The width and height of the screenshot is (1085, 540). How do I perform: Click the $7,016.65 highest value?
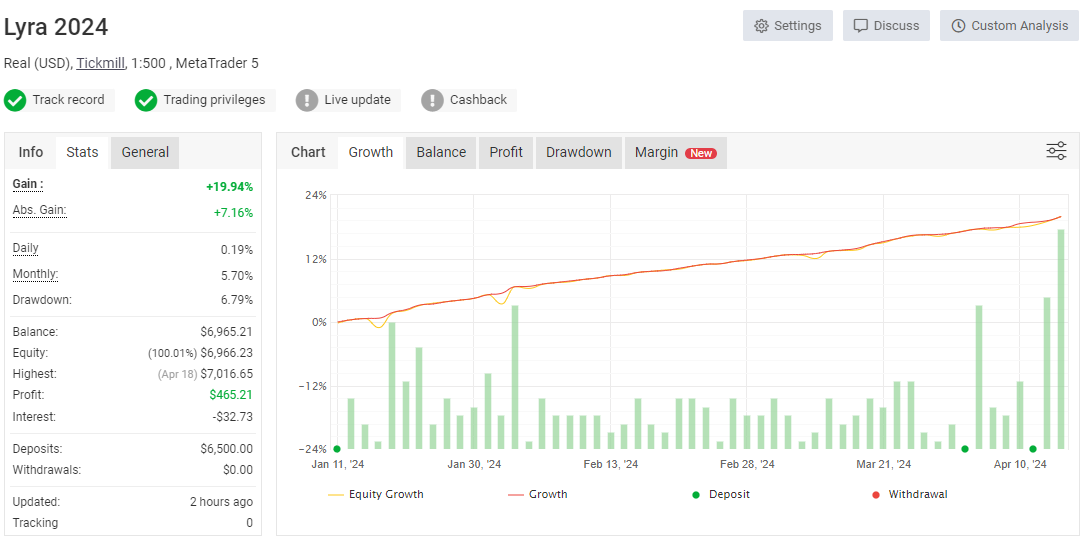coord(227,374)
